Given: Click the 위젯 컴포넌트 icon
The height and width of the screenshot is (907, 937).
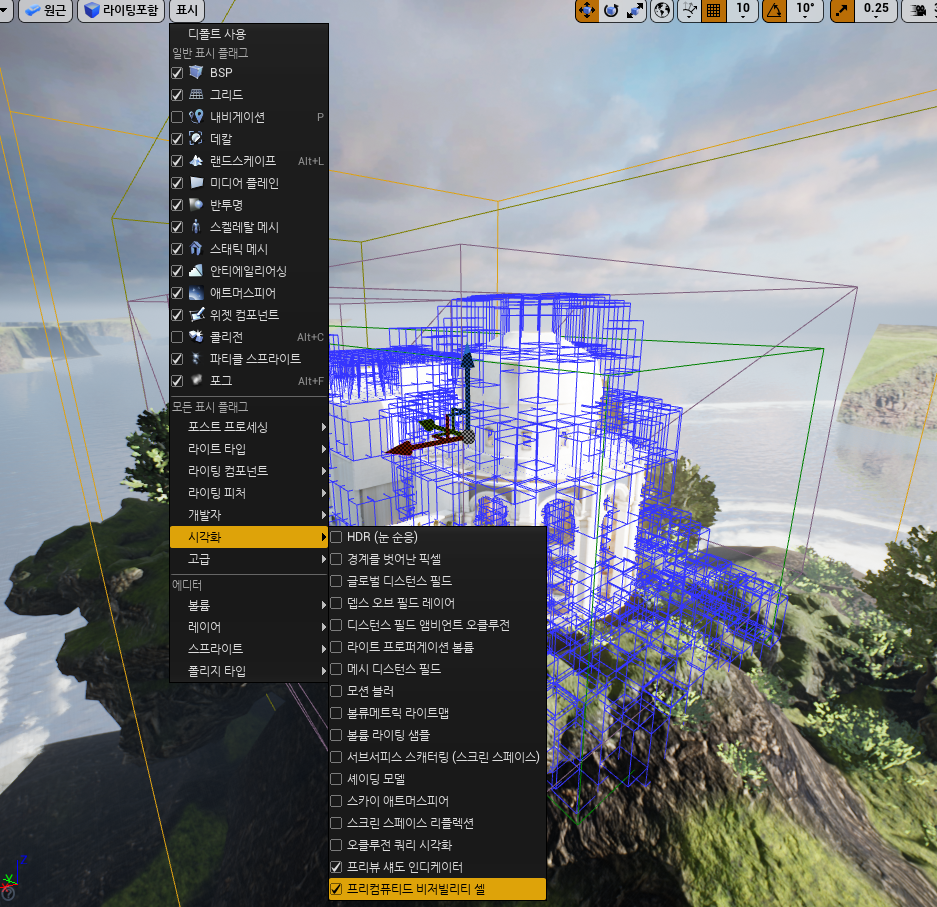Looking at the screenshot, I should [196, 314].
